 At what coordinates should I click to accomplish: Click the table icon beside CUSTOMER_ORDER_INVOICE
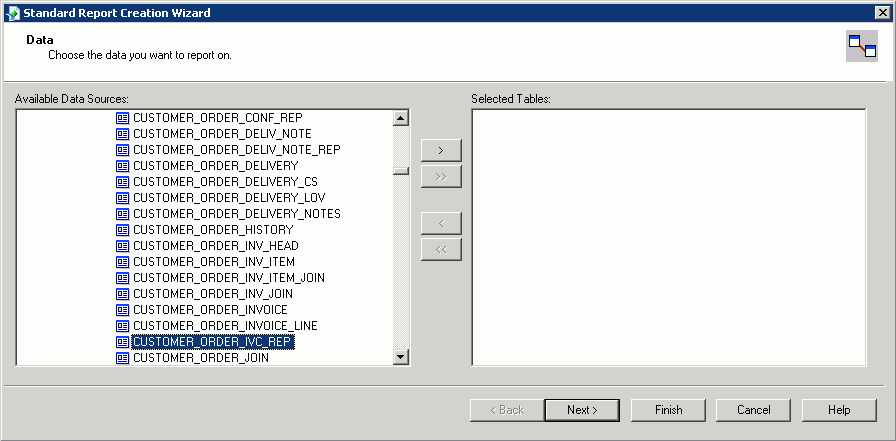point(123,310)
